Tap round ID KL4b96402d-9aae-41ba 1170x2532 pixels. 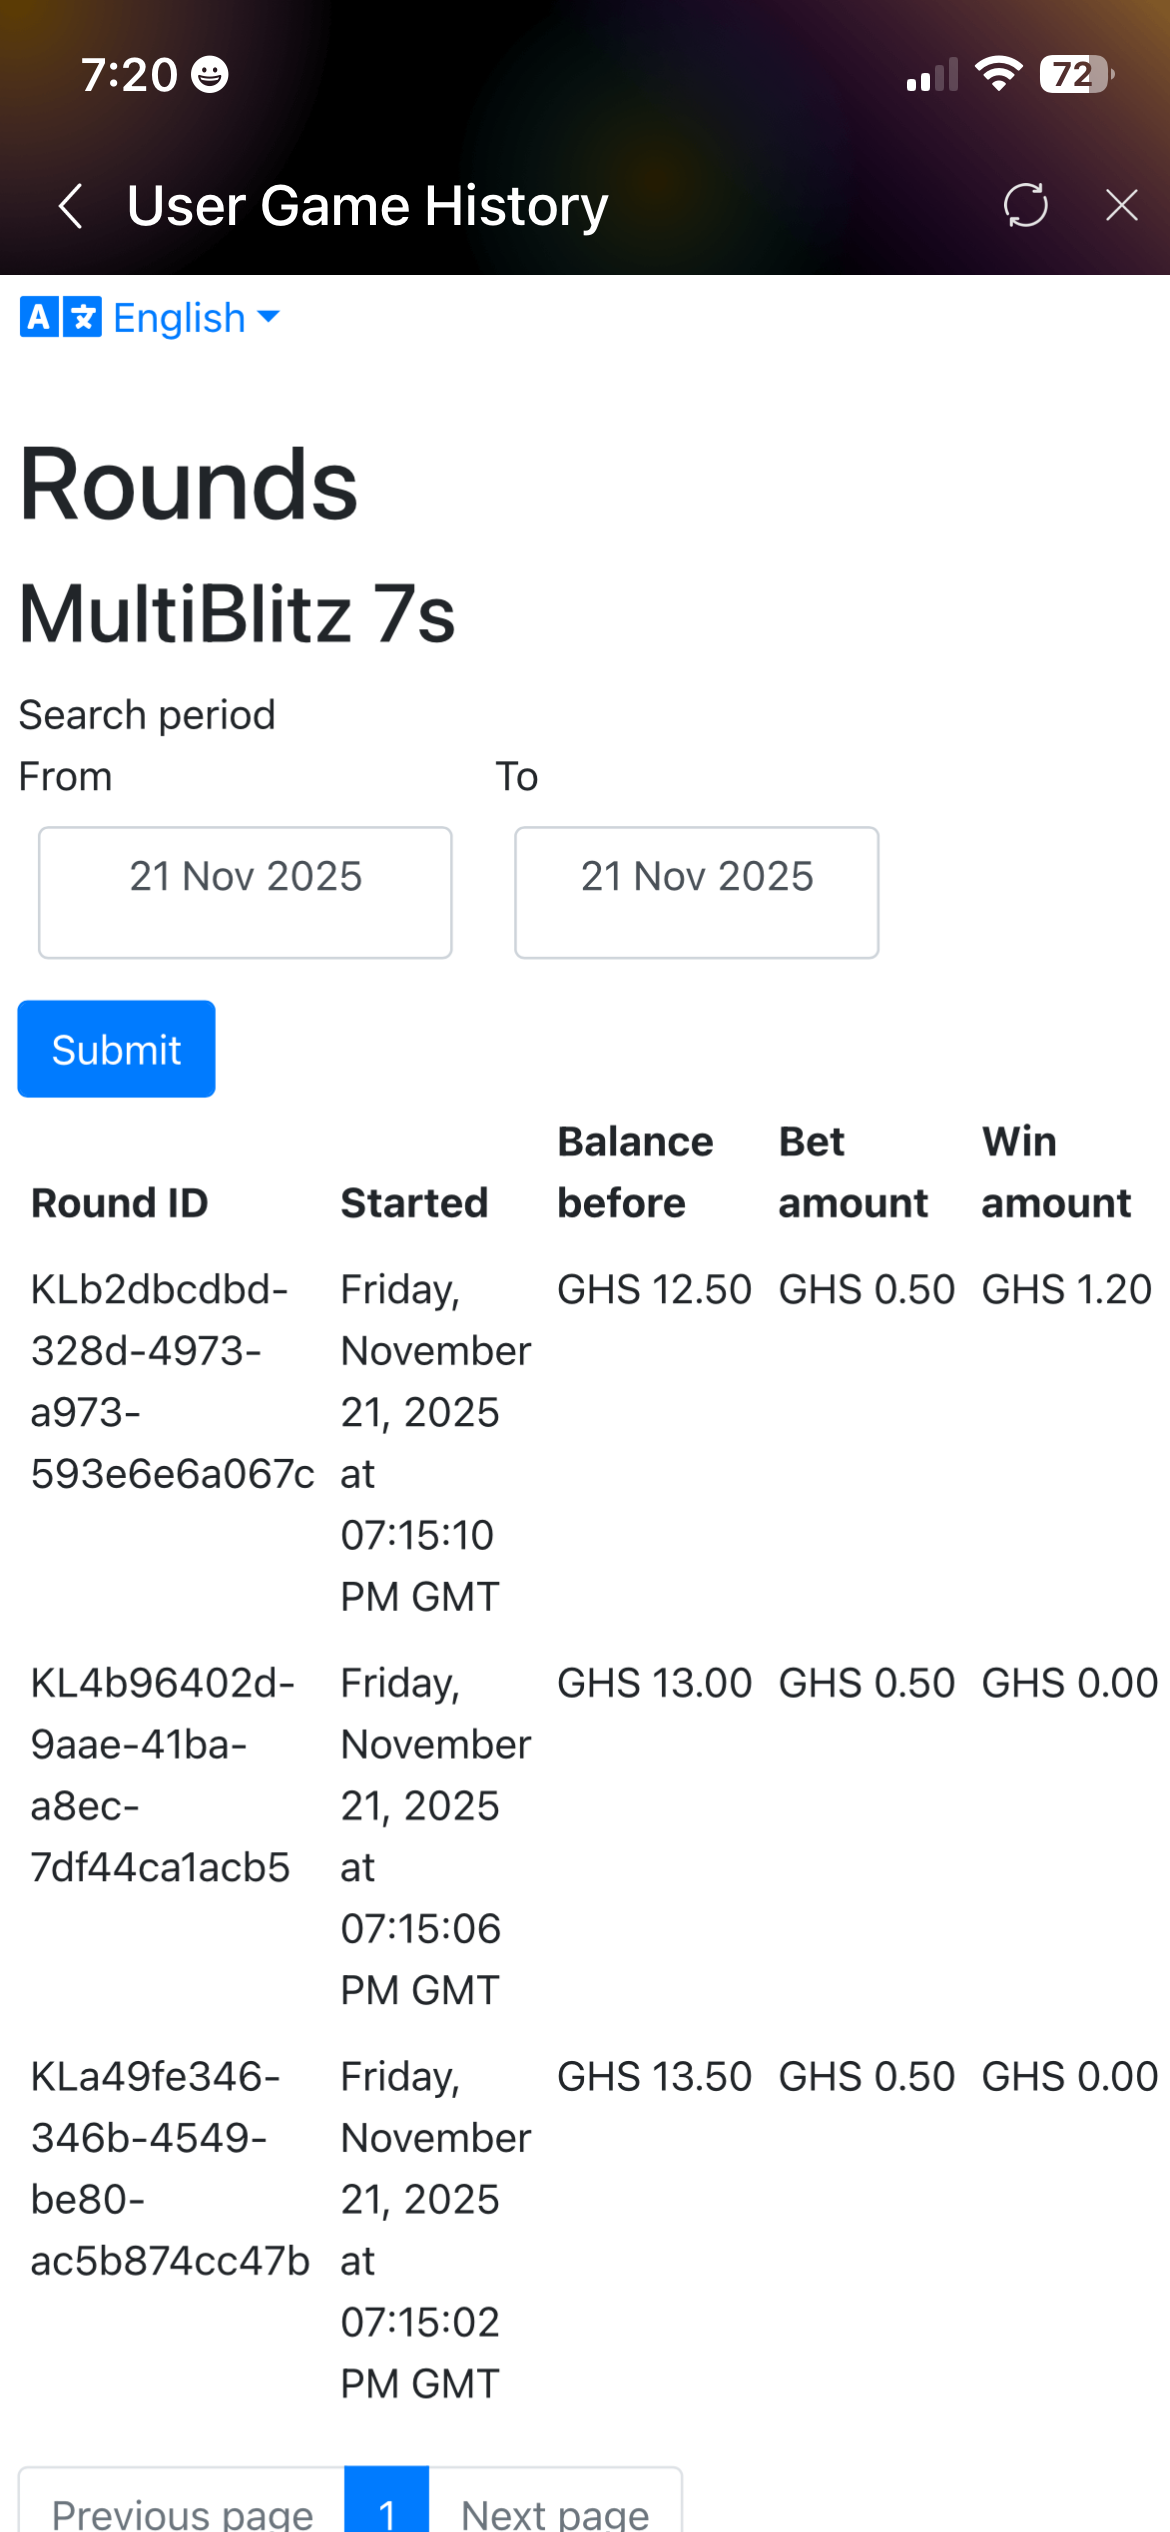coord(160,1774)
